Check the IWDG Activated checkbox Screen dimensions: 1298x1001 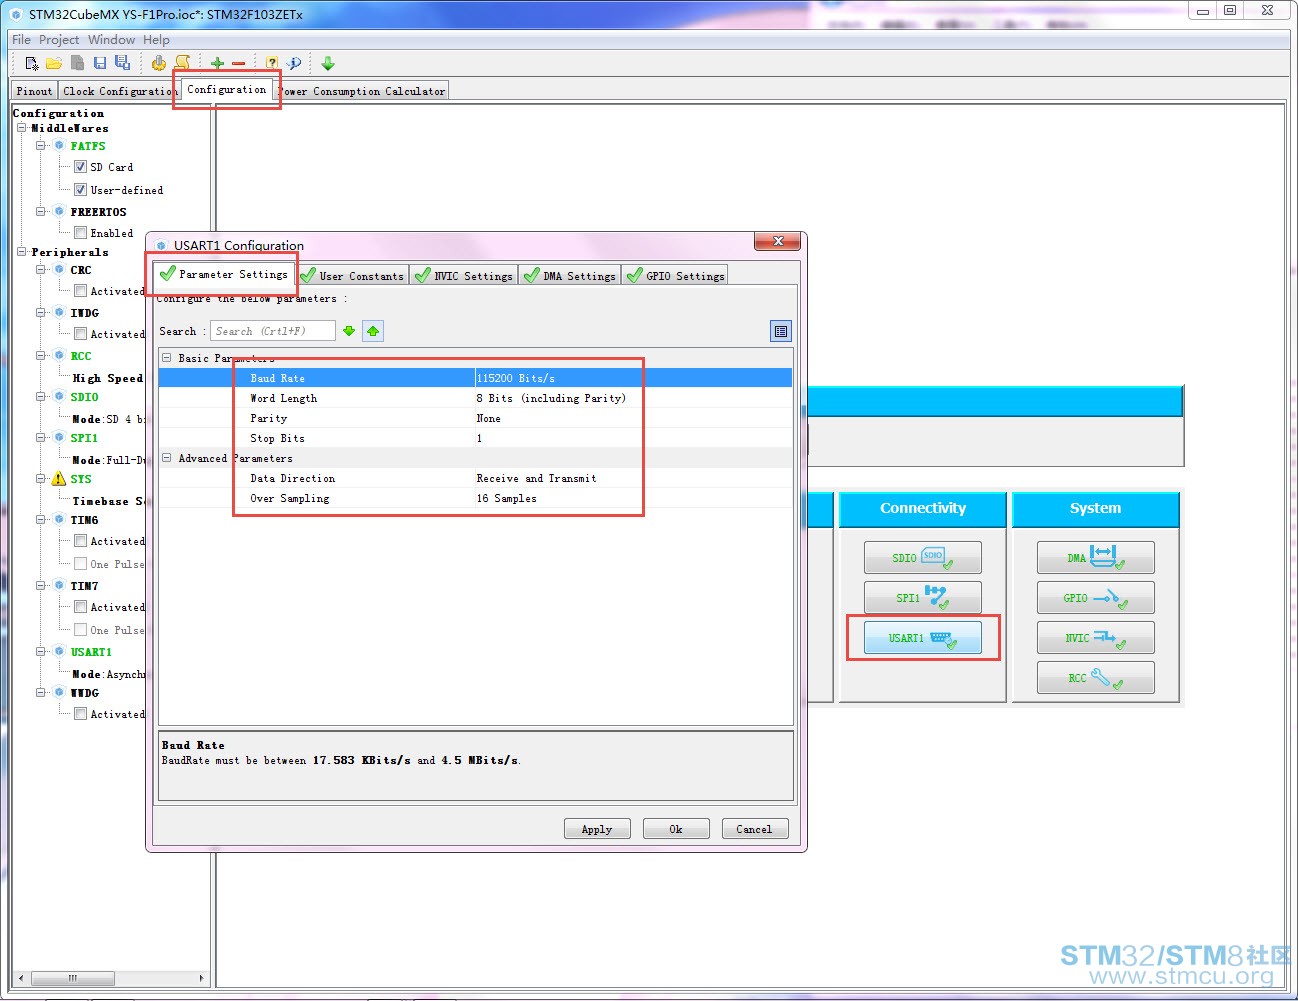click(x=80, y=334)
